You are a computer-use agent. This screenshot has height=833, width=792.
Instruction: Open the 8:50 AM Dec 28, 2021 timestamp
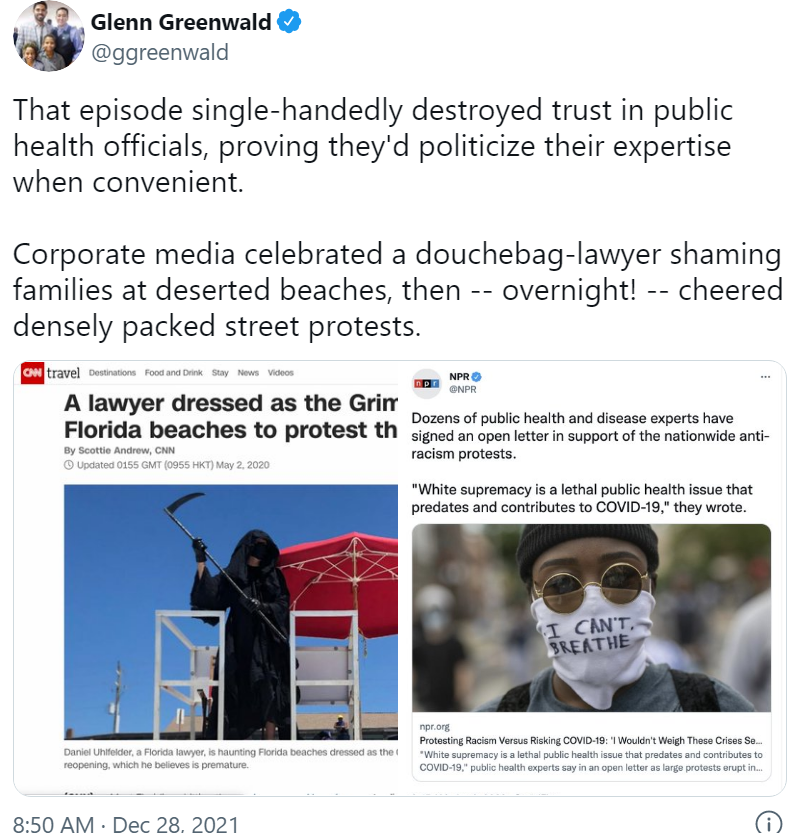tap(126, 824)
